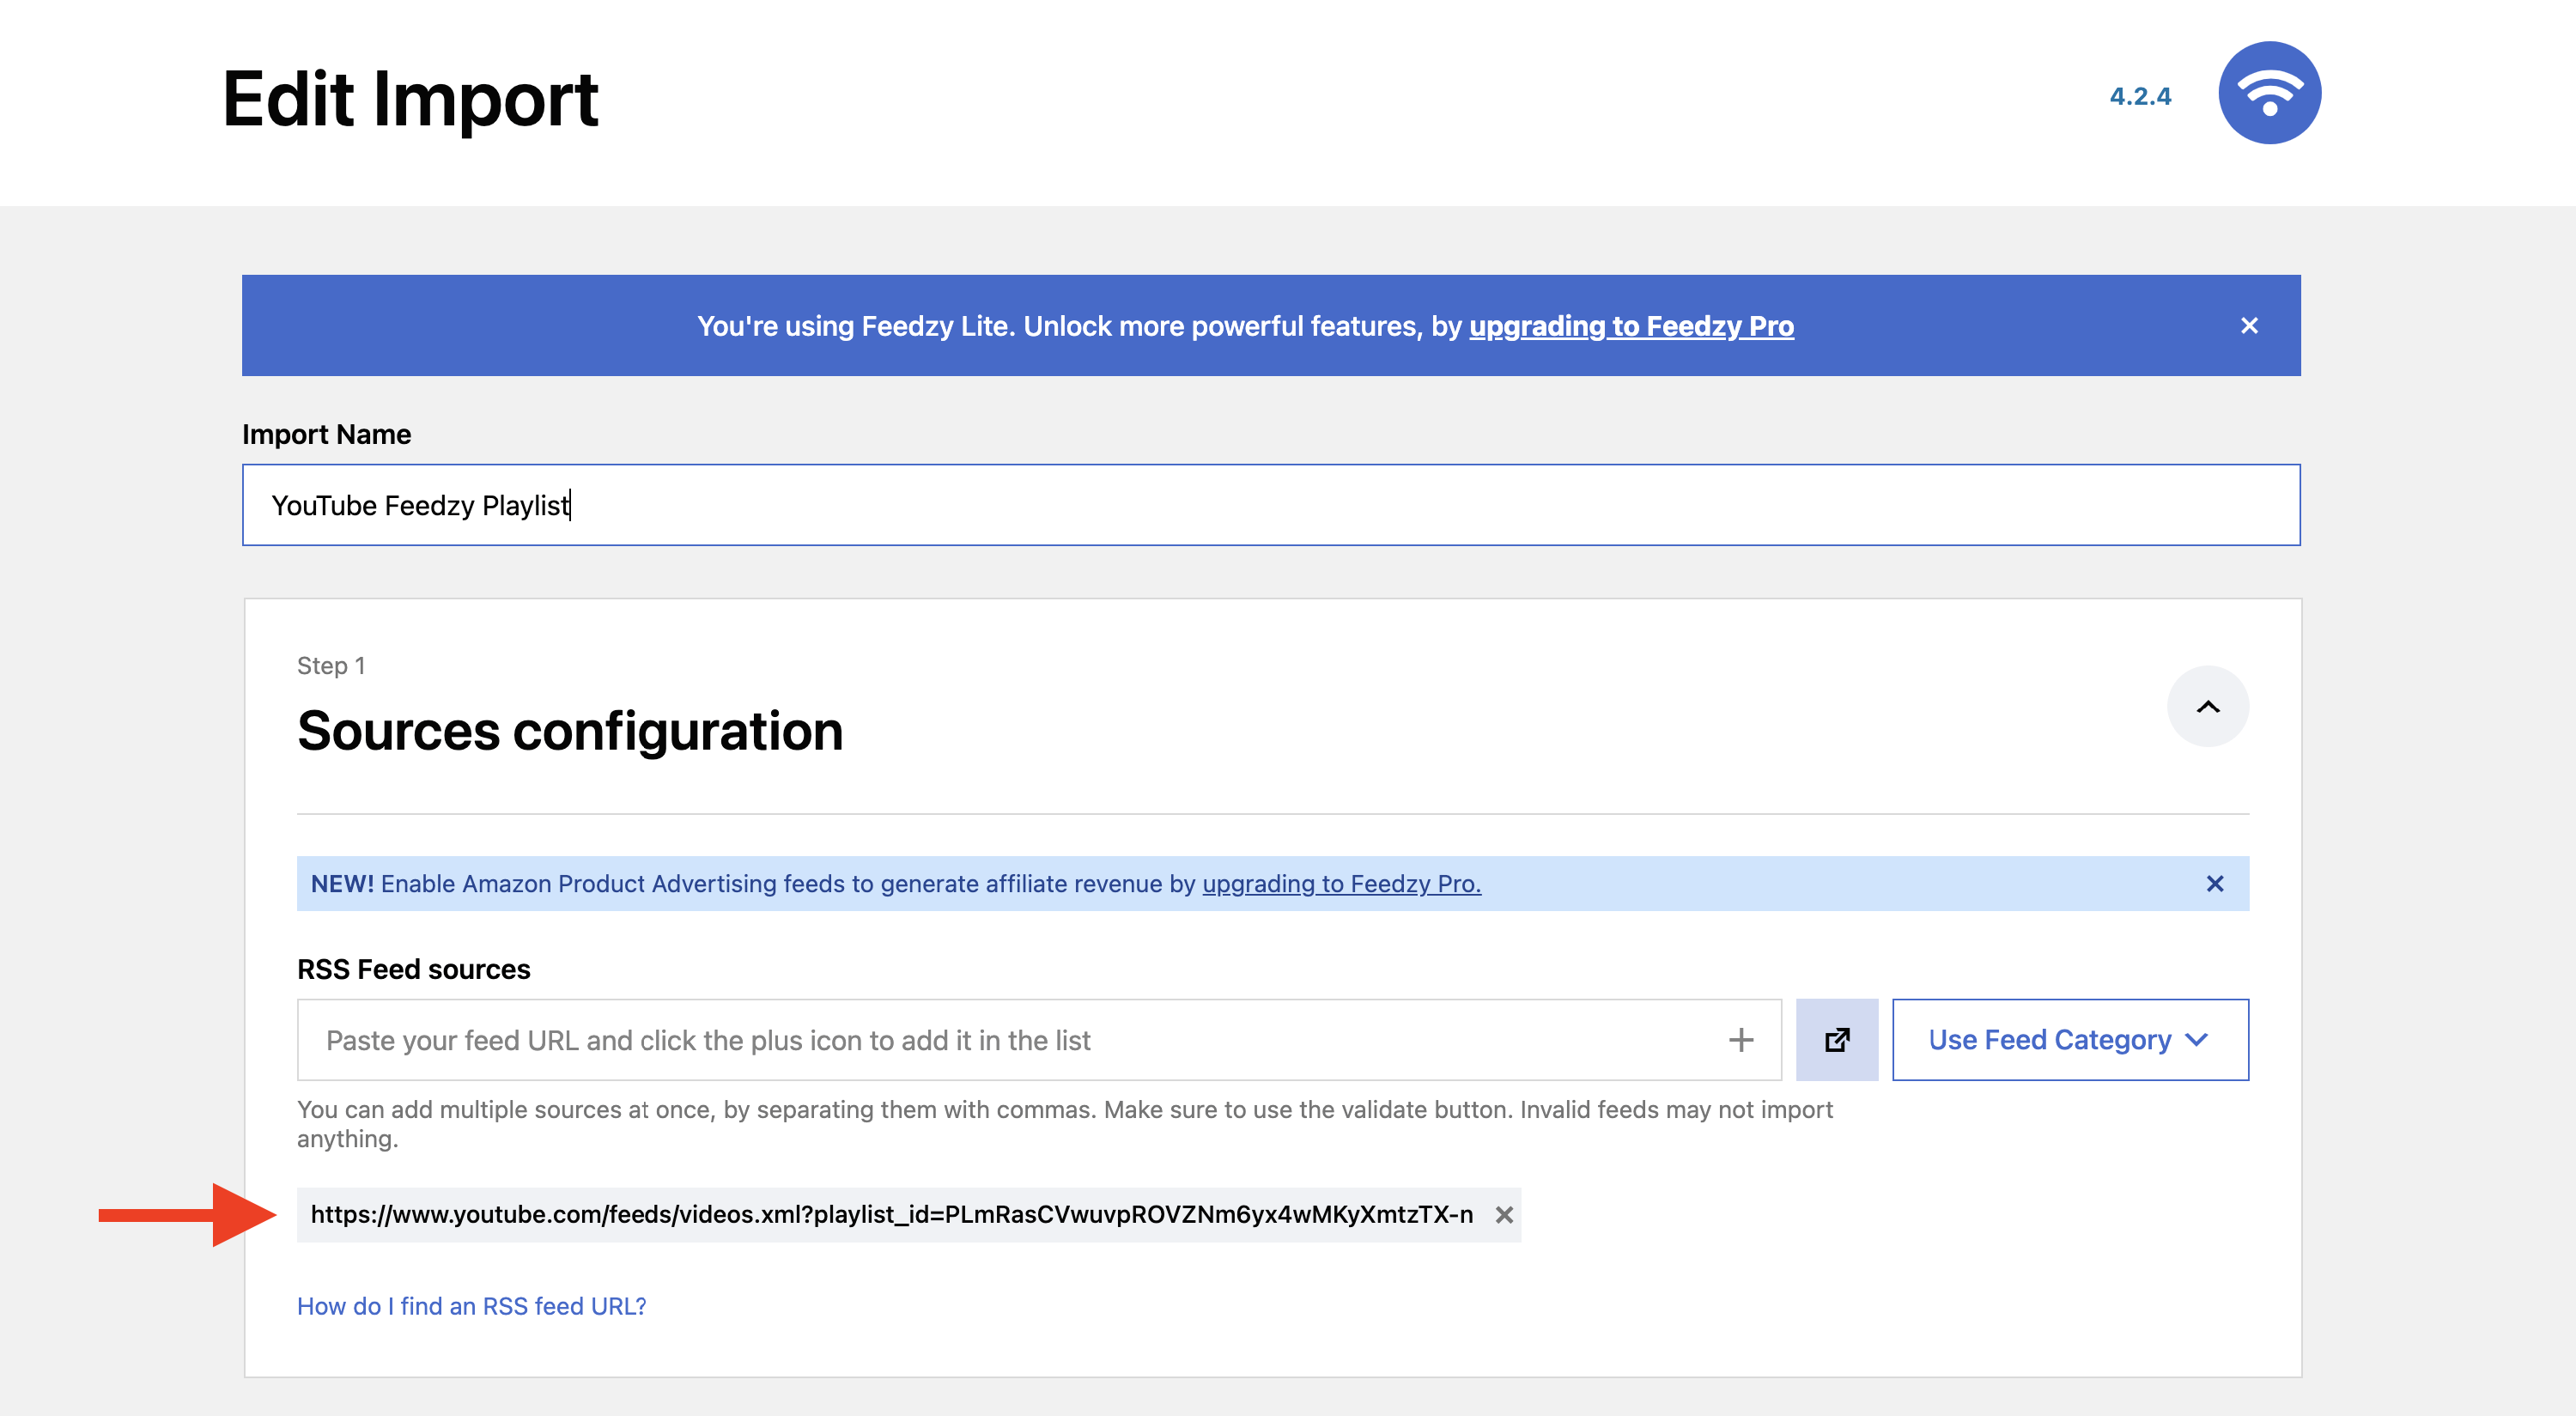
Task: Close the Amazon Product Advertising notice
Action: point(2214,884)
